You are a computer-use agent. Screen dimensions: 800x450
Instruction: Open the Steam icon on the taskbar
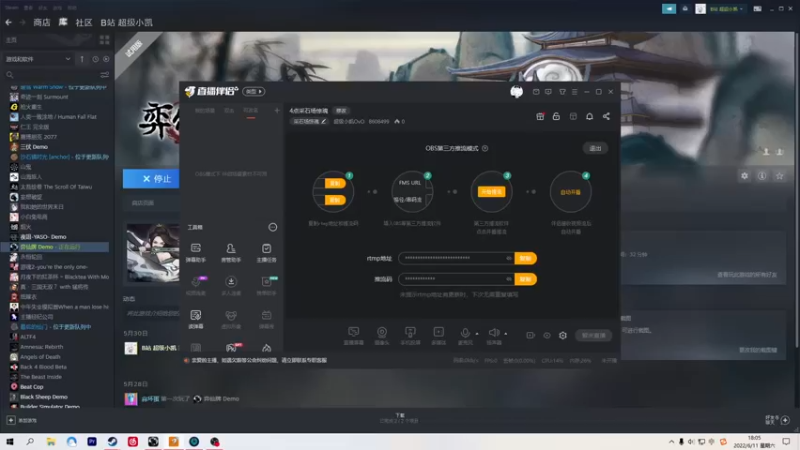point(112,441)
